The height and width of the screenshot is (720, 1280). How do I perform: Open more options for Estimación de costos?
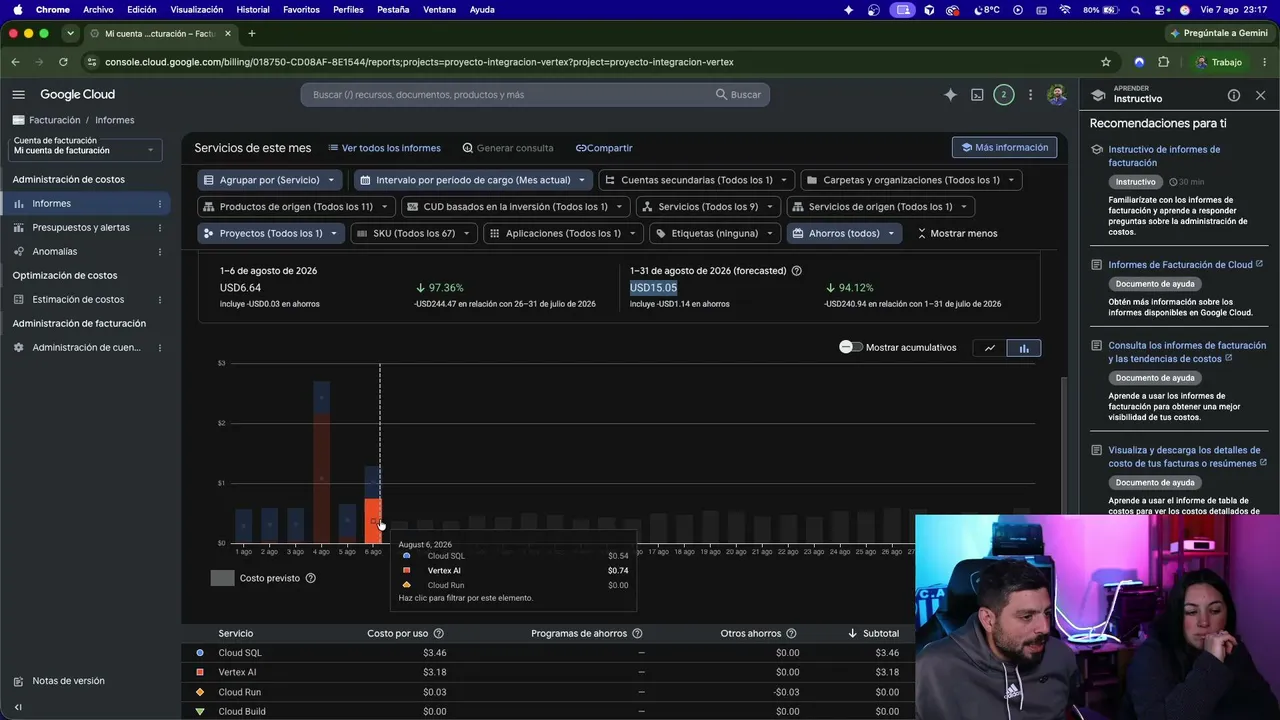160,300
